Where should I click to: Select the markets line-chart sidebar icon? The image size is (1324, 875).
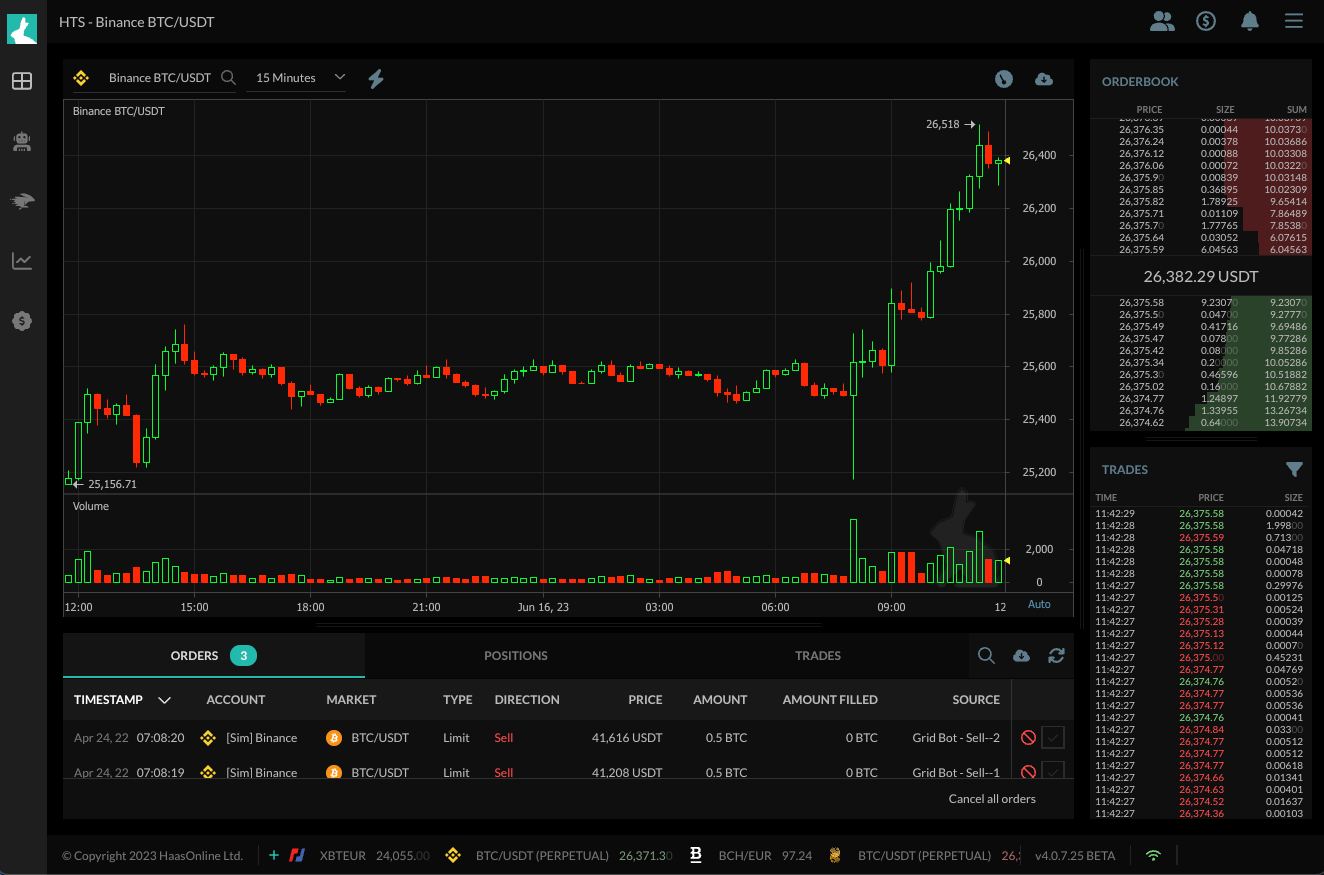[x=22, y=261]
